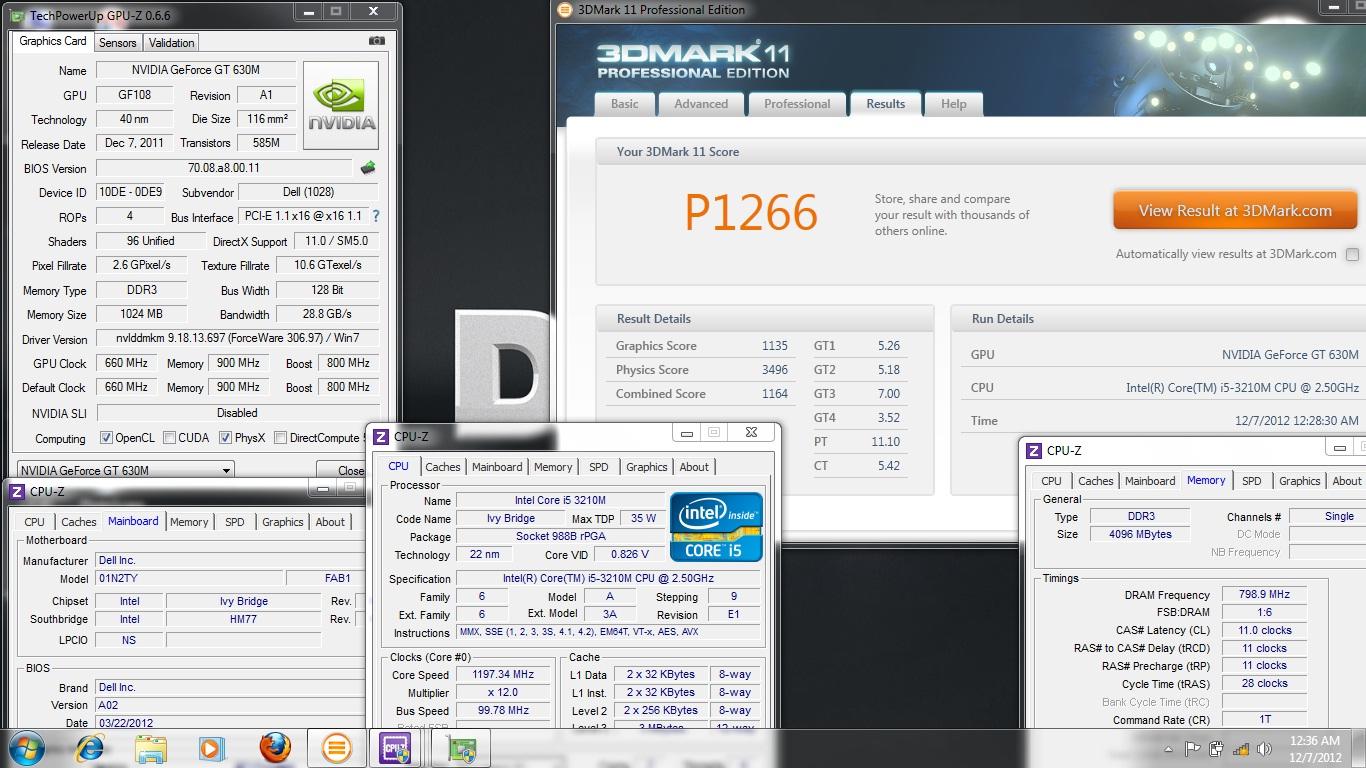
Task: Launch Firefox from the taskbar
Action: click(274, 748)
